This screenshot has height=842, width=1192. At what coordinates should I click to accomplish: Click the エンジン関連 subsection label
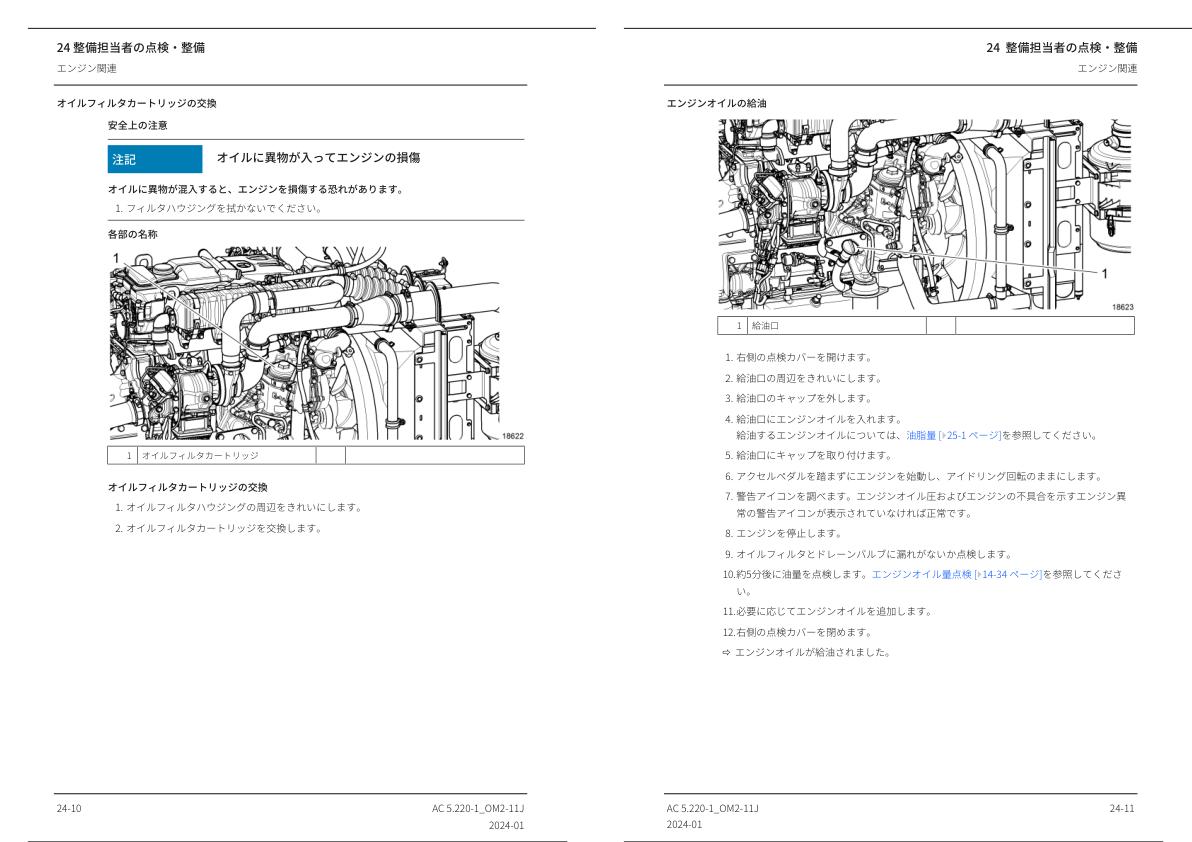click(87, 69)
